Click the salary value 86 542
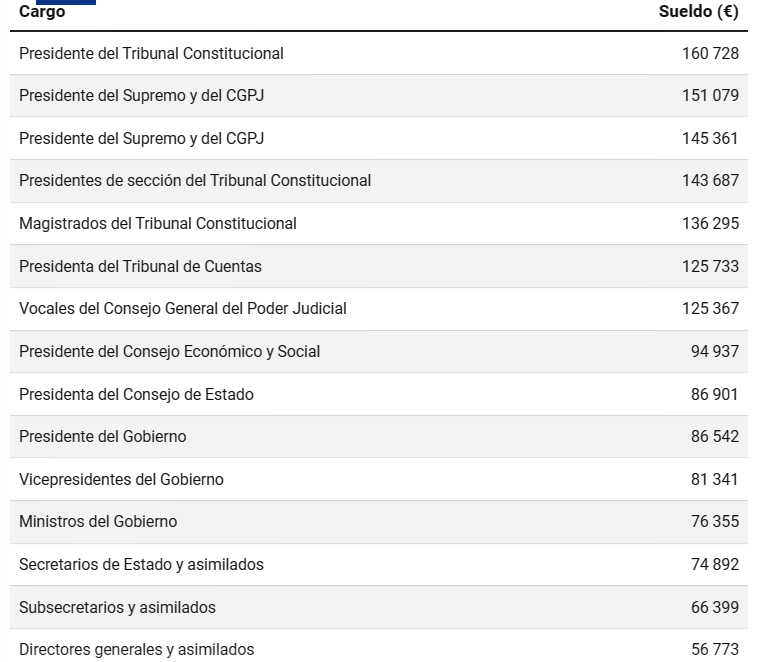This screenshot has width=760, height=662. (715, 437)
